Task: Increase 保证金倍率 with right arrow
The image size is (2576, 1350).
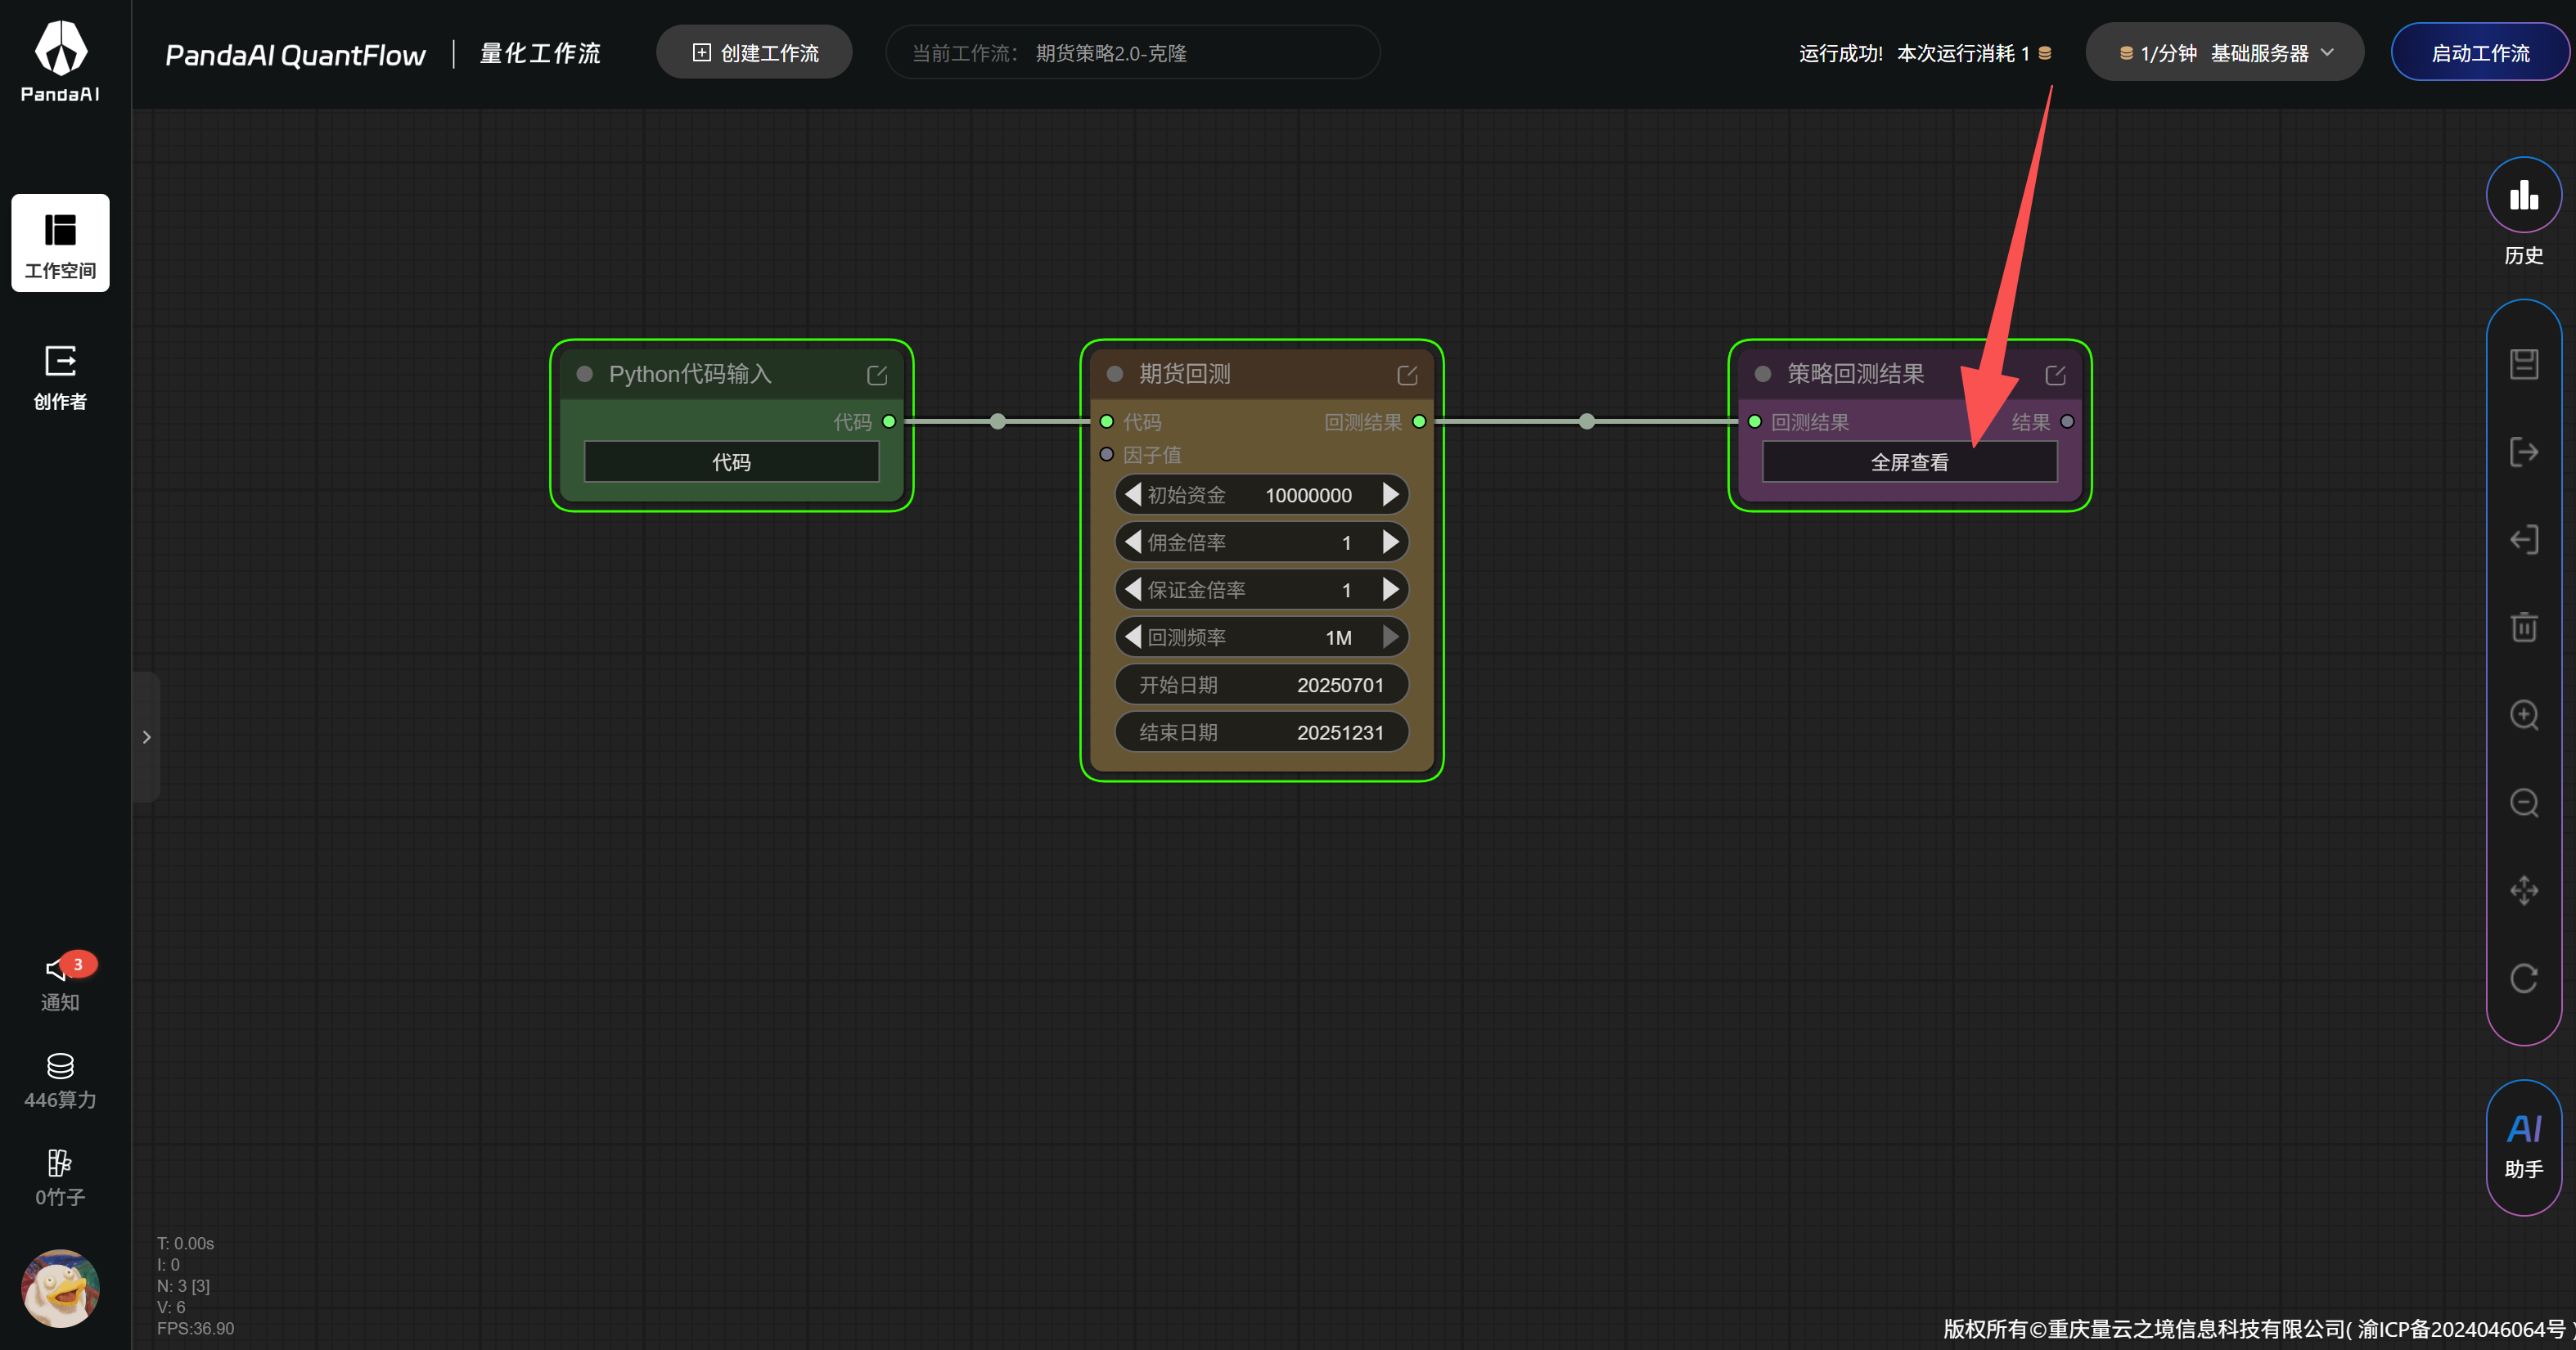Action: 1390,590
